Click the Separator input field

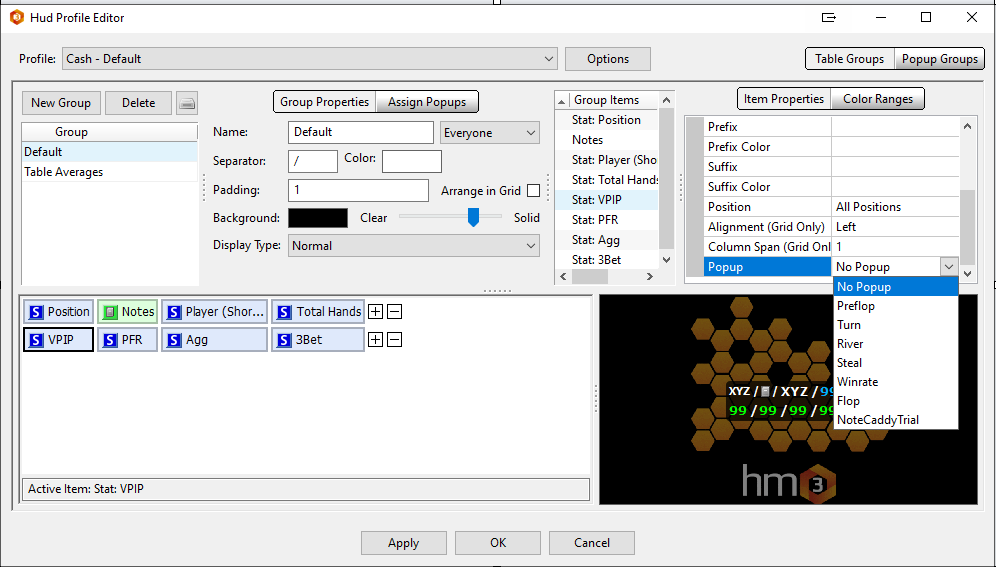313,161
